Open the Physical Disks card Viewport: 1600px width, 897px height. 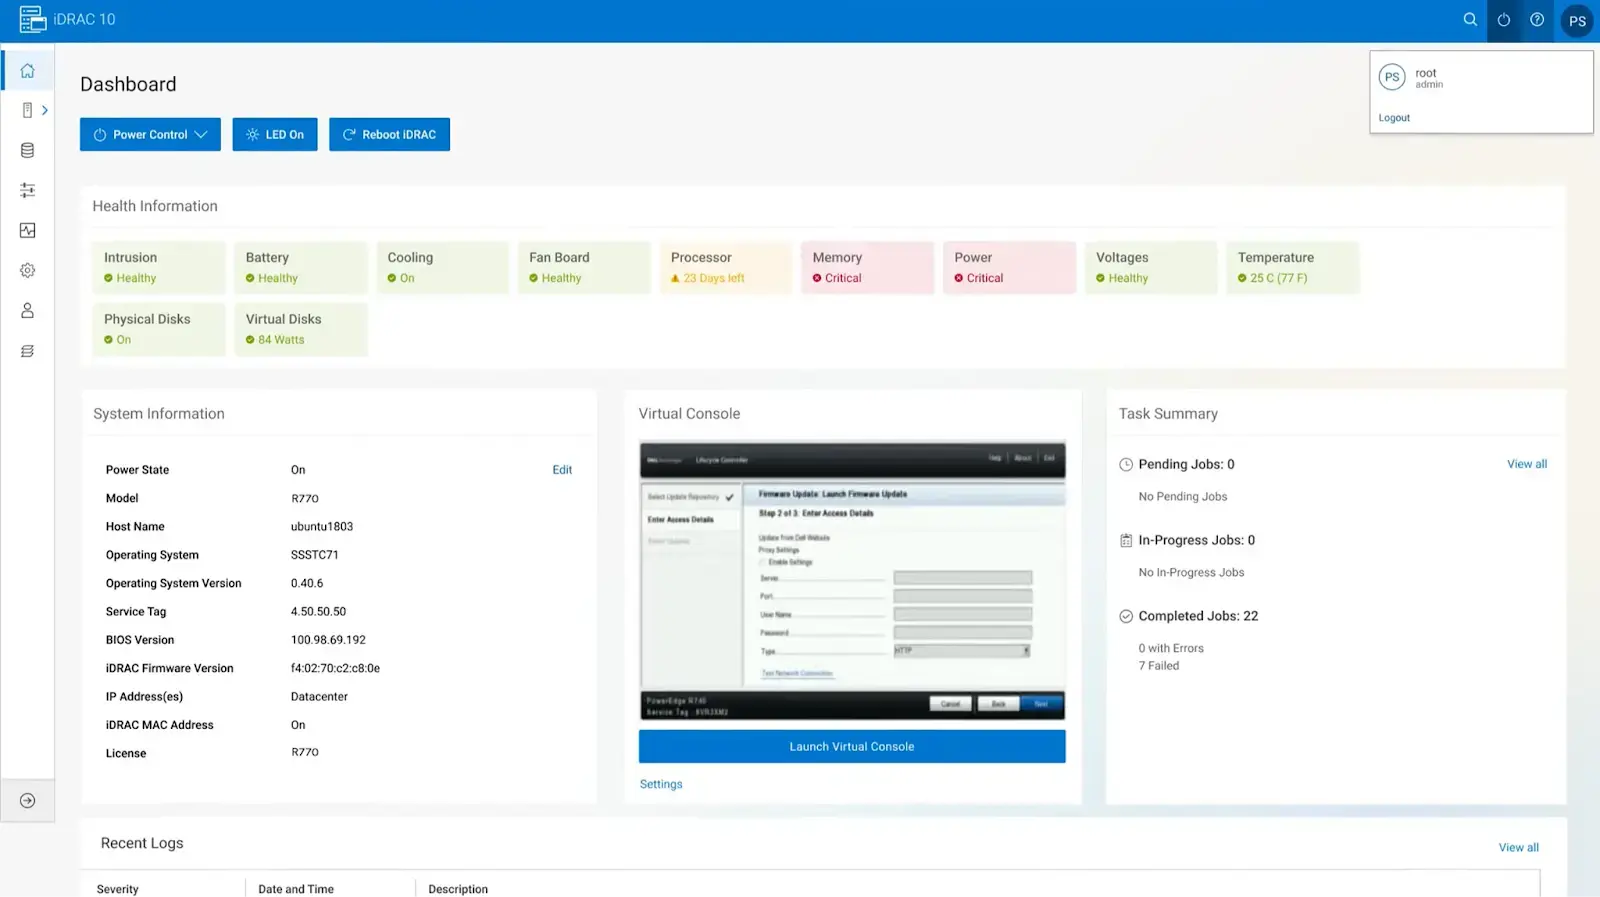[159, 329]
